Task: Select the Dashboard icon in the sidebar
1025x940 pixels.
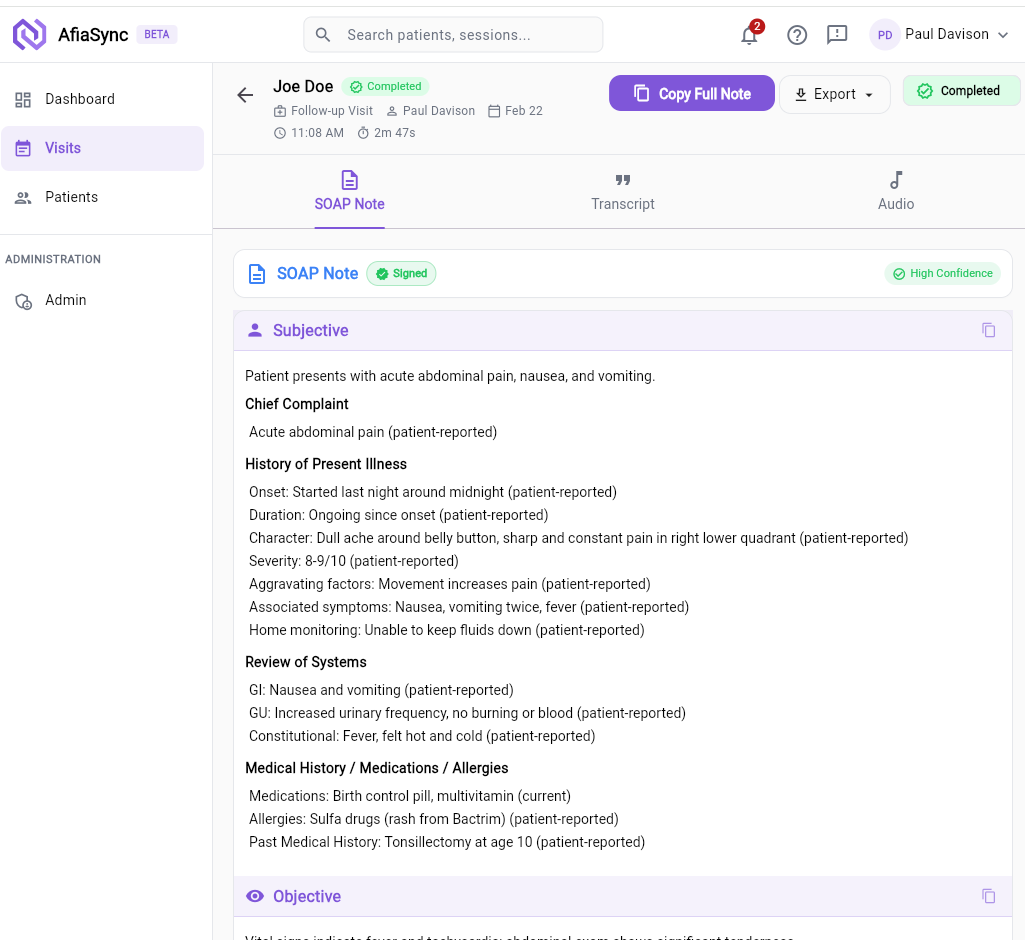Action: (x=23, y=99)
